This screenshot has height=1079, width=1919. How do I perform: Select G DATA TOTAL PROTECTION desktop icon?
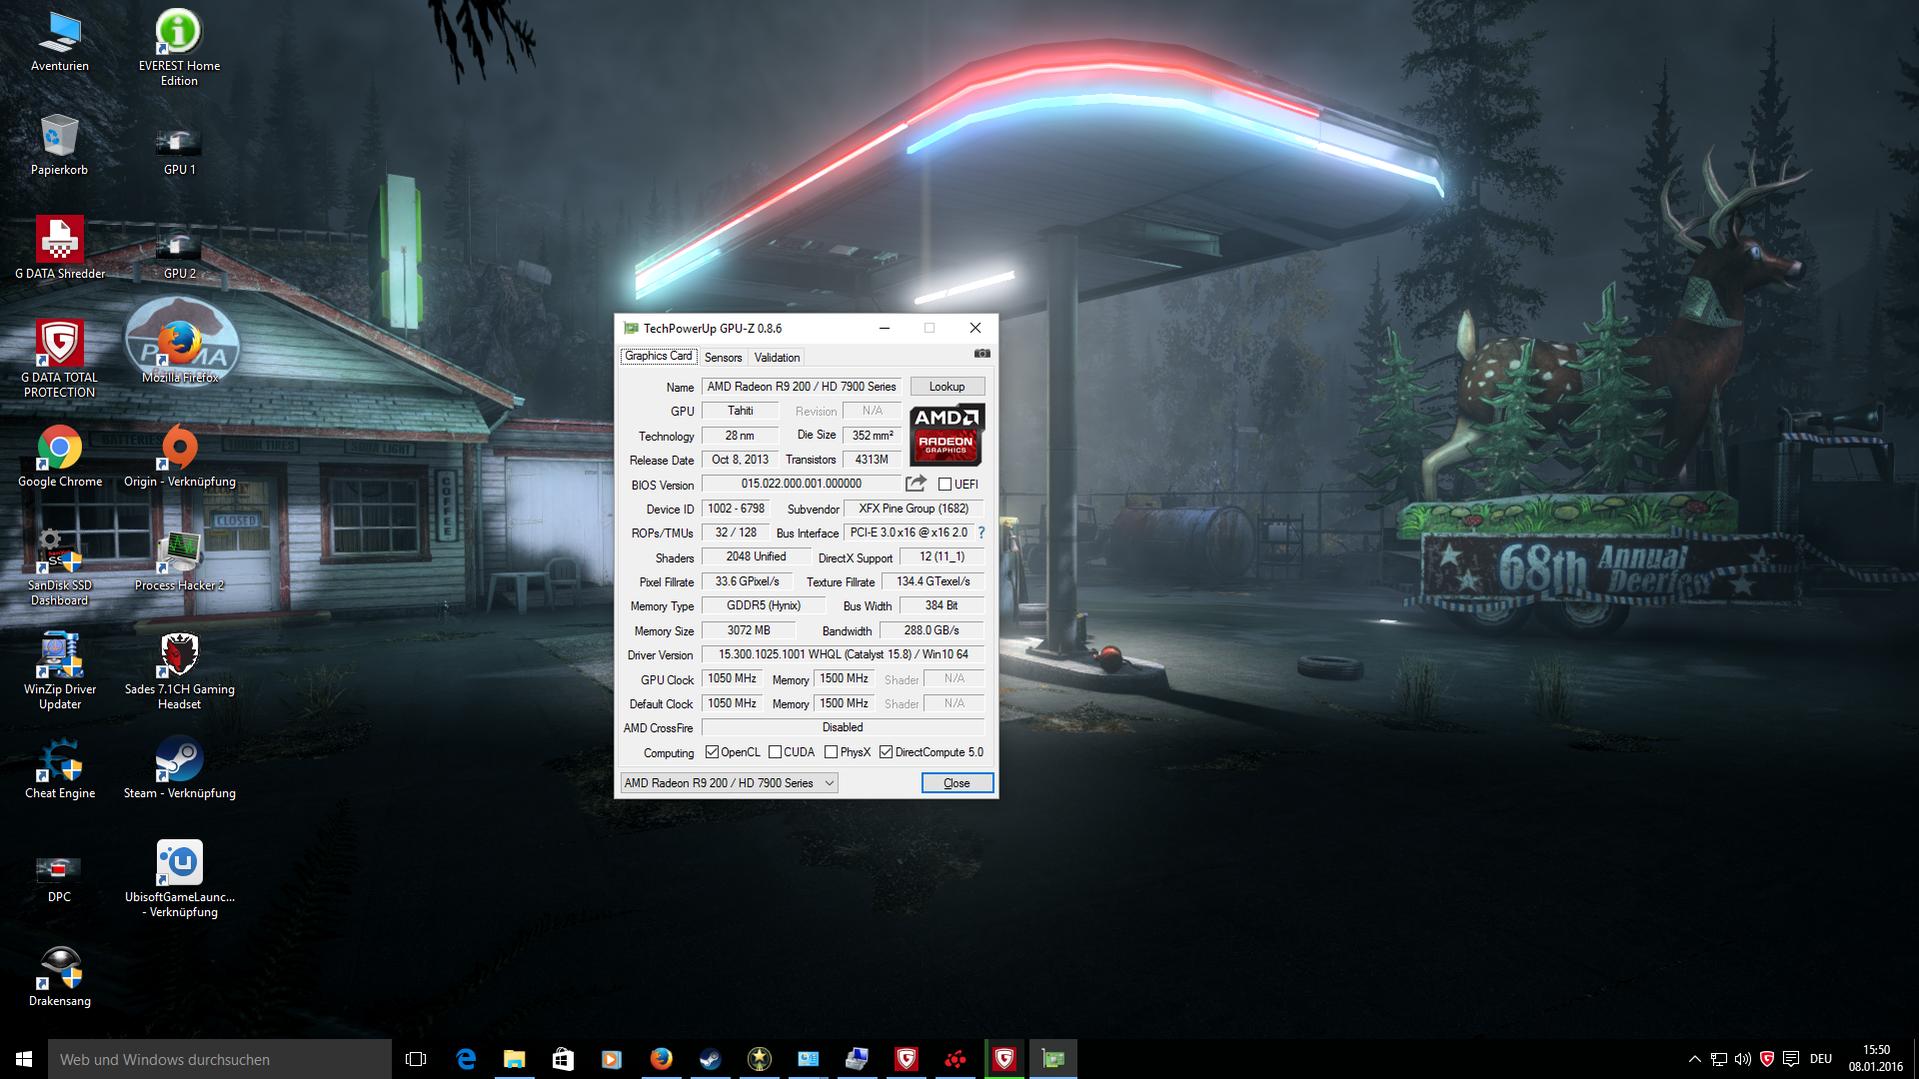(x=60, y=360)
